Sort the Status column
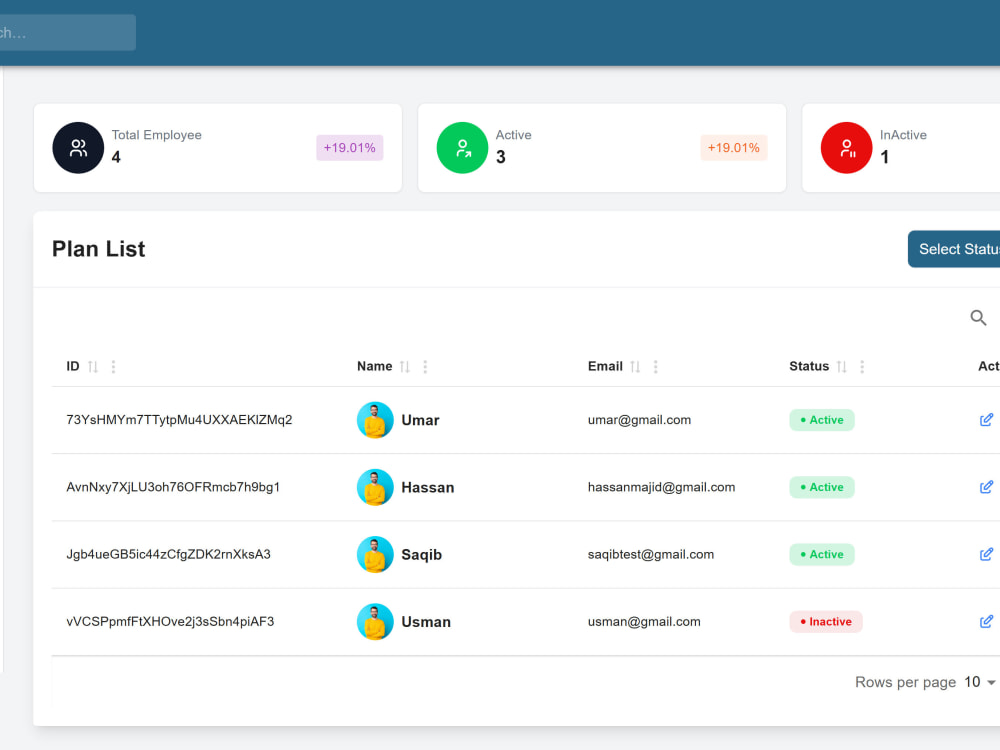Viewport: 1000px width, 750px height. coord(841,366)
